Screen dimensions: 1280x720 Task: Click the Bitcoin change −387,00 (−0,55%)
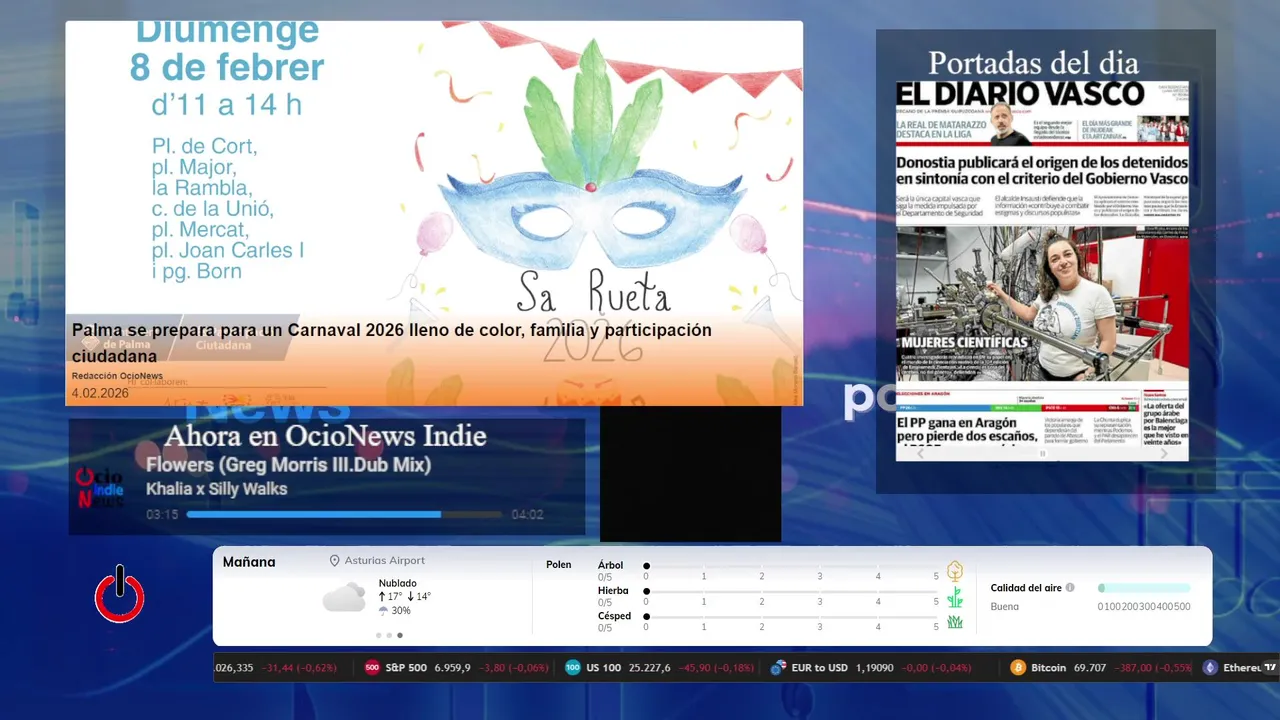pos(1153,667)
